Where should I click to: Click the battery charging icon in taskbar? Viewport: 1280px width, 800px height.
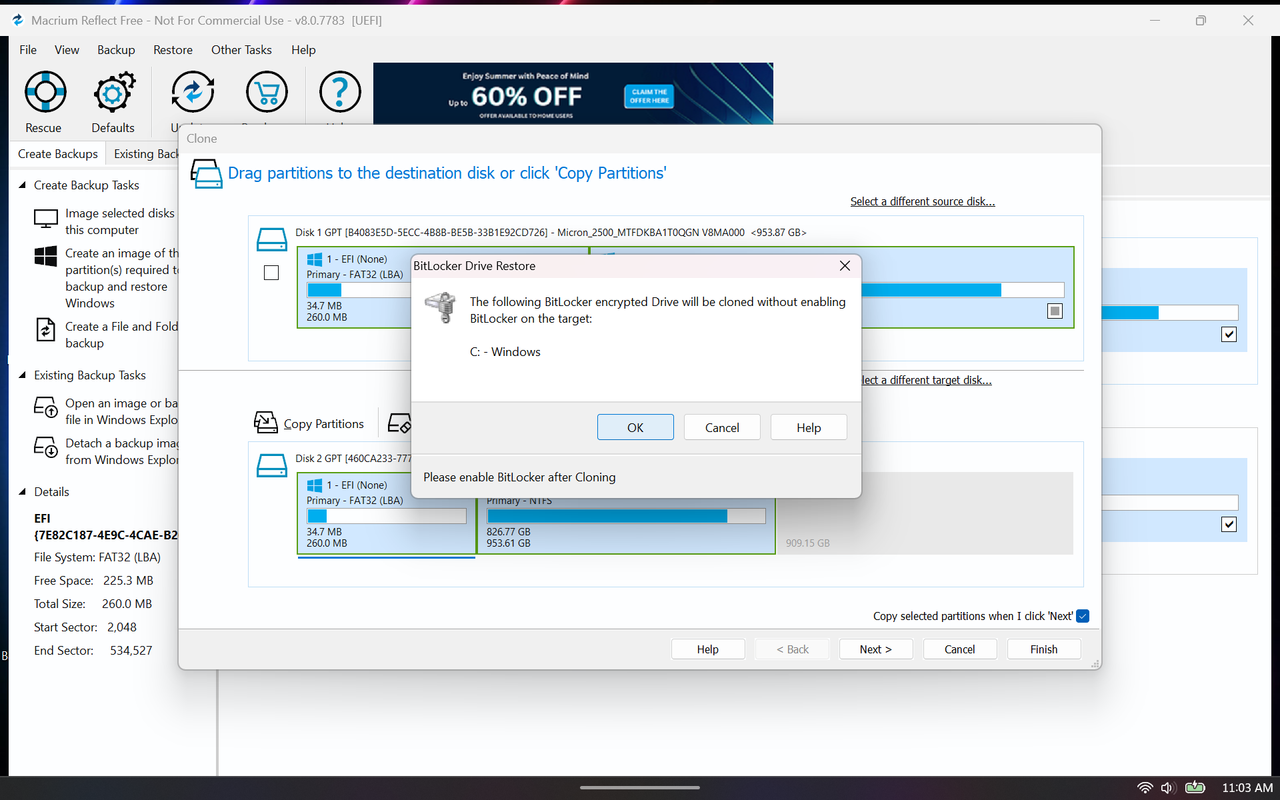1195,788
